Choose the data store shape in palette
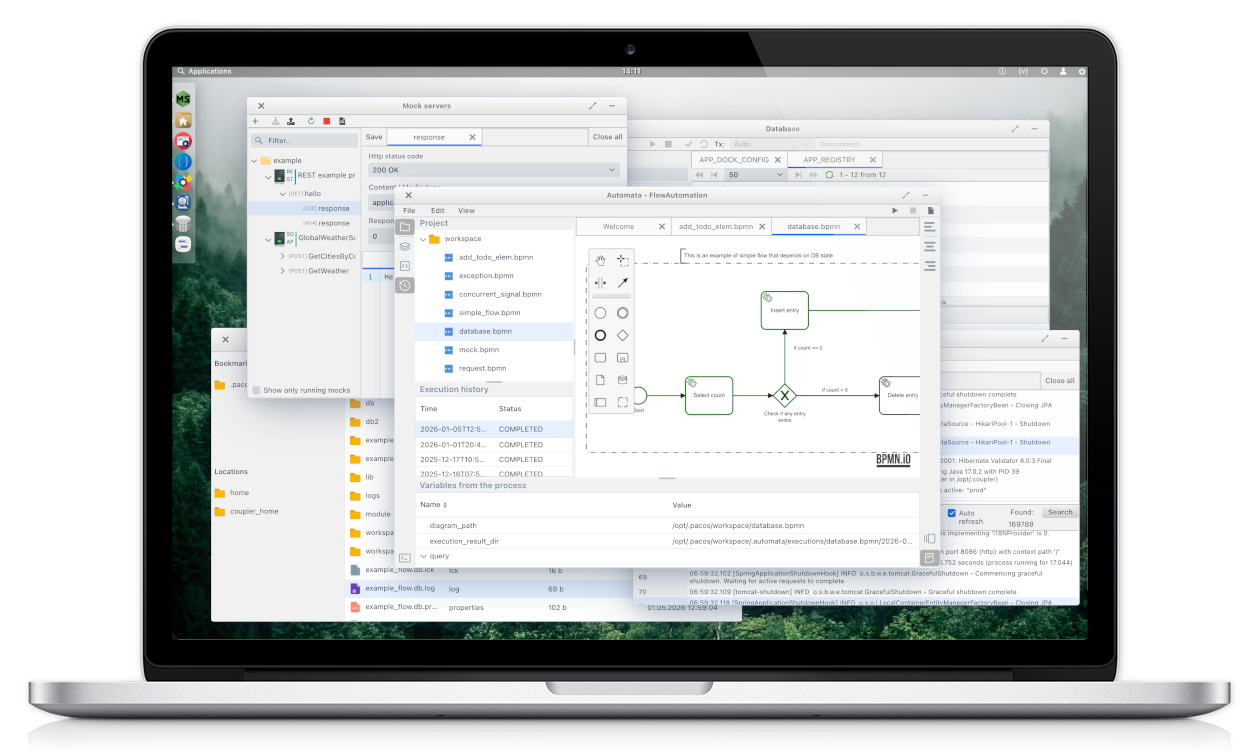Viewport: 1260px width, 756px height. [623, 380]
